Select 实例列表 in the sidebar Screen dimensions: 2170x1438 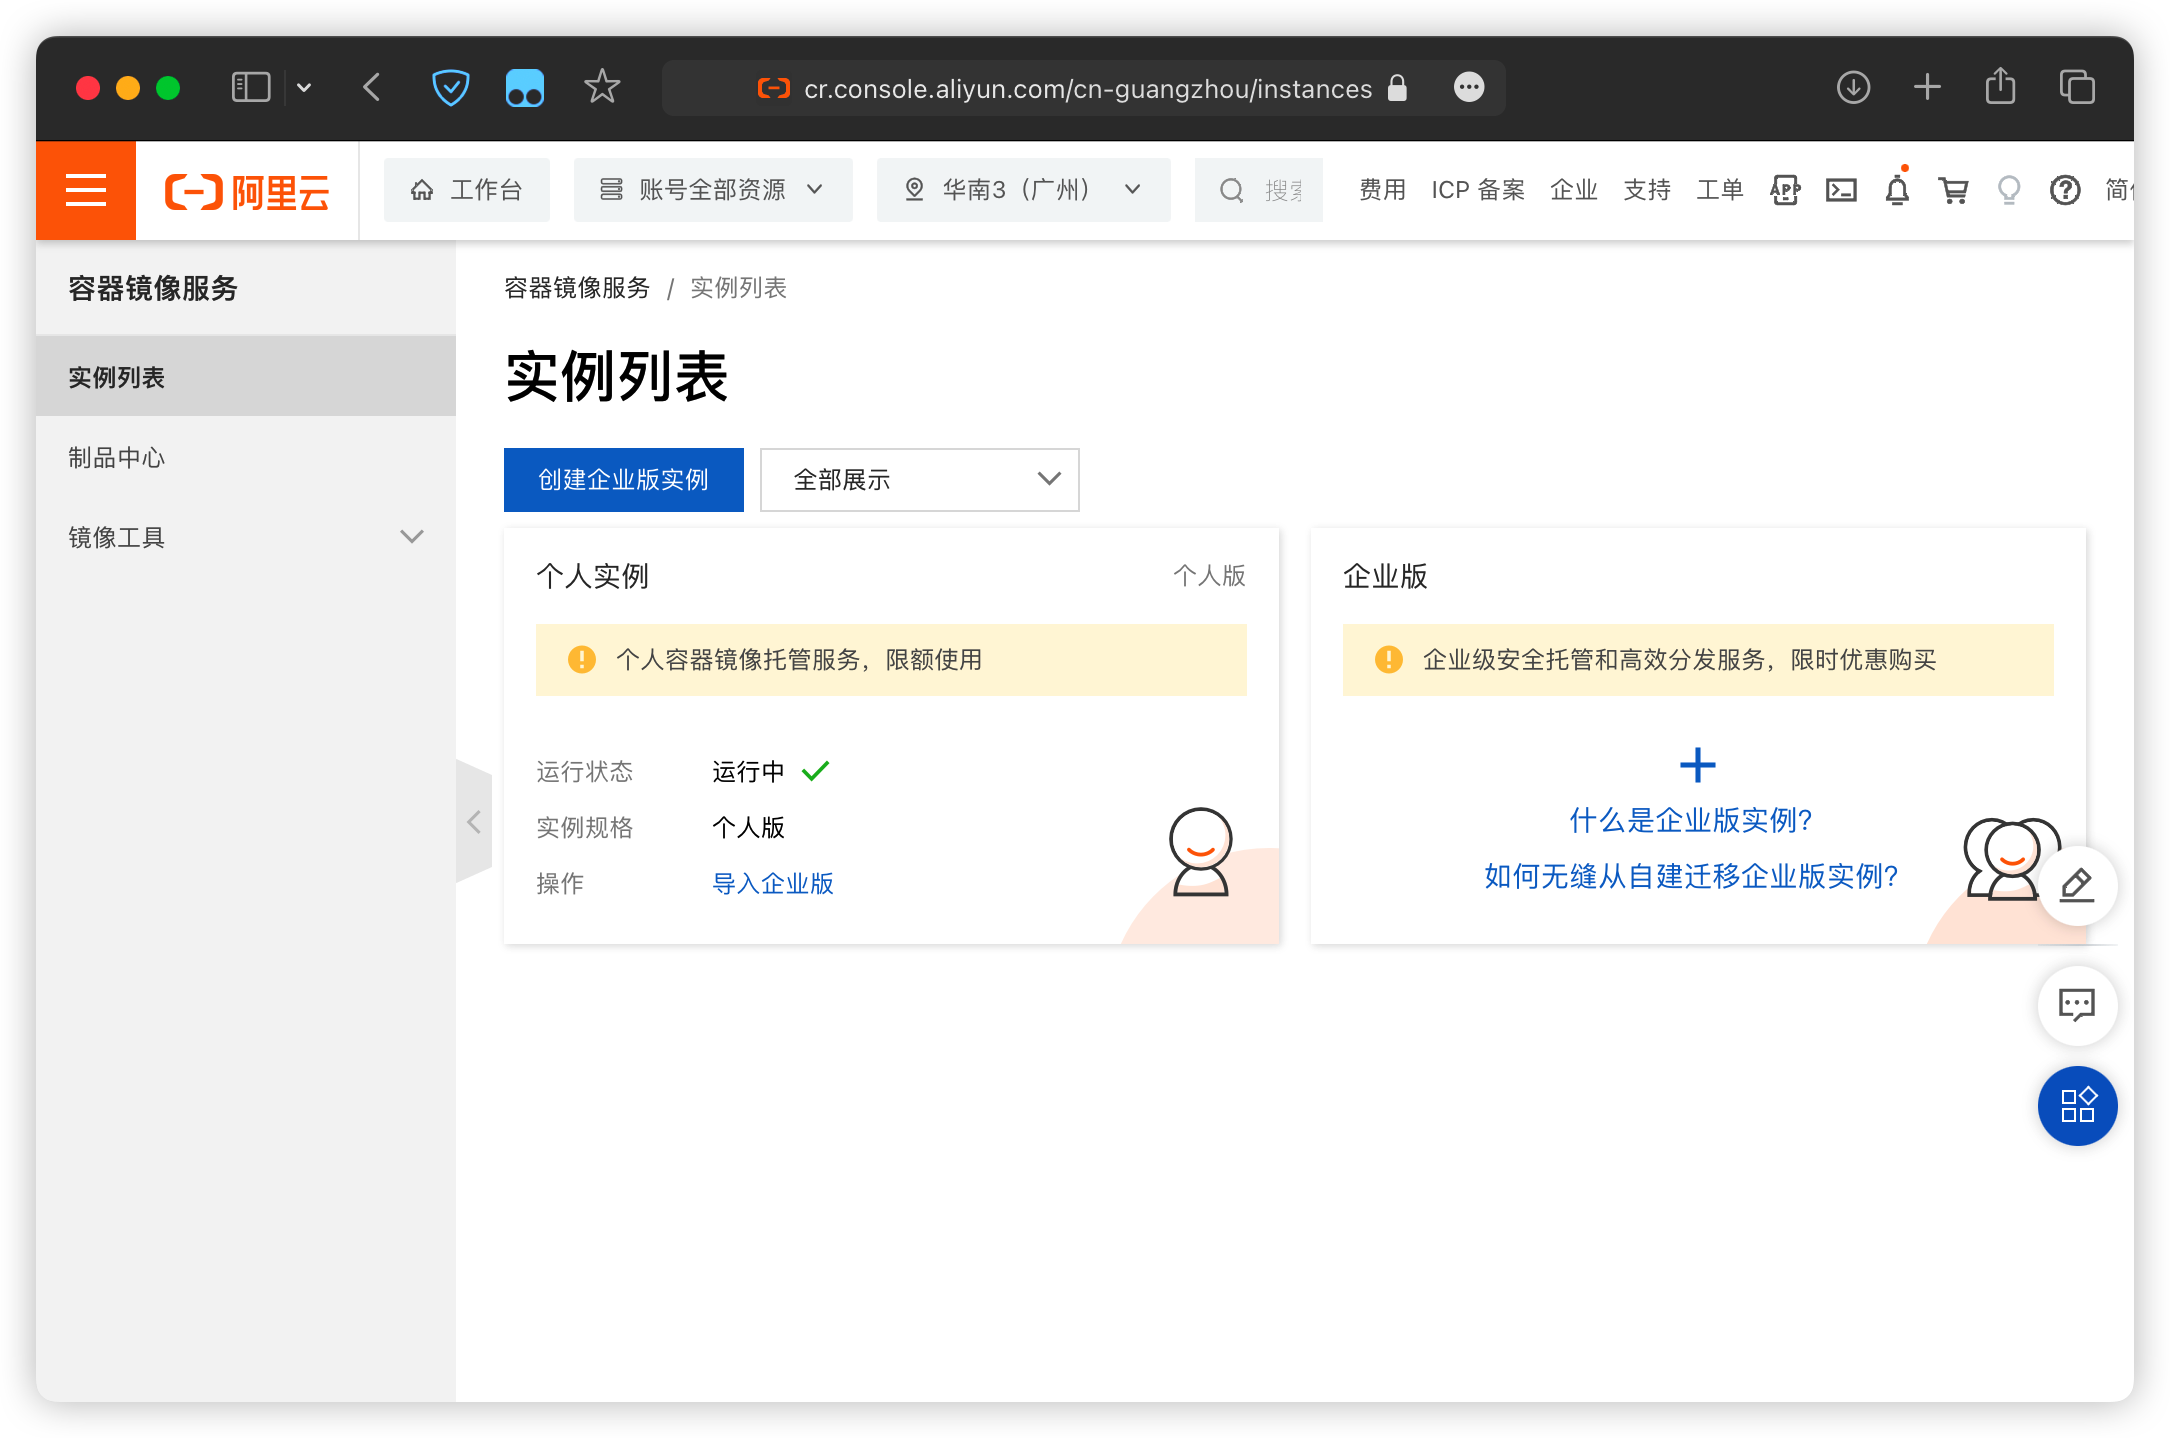(x=117, y=378)
